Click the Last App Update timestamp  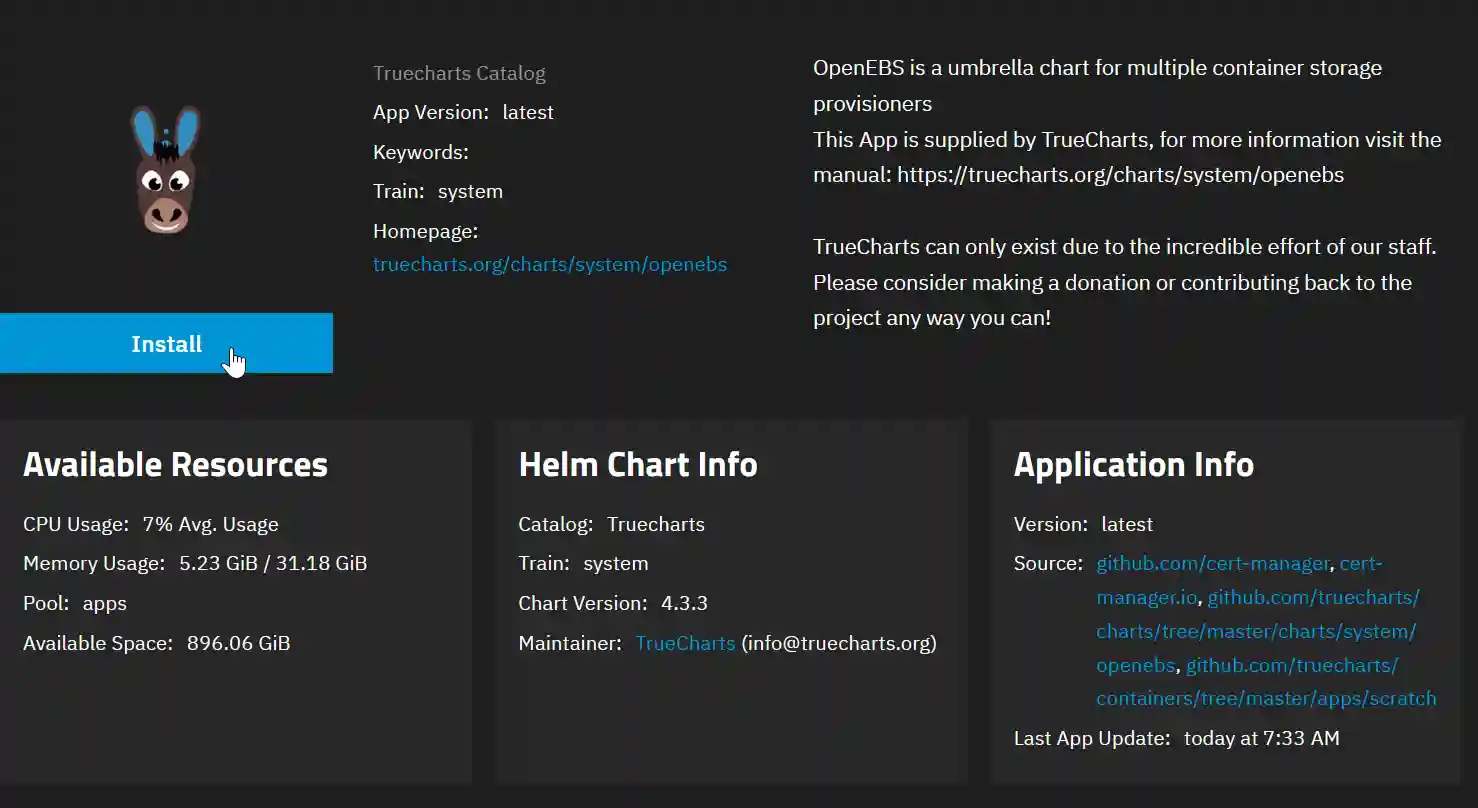point(1261,738)
